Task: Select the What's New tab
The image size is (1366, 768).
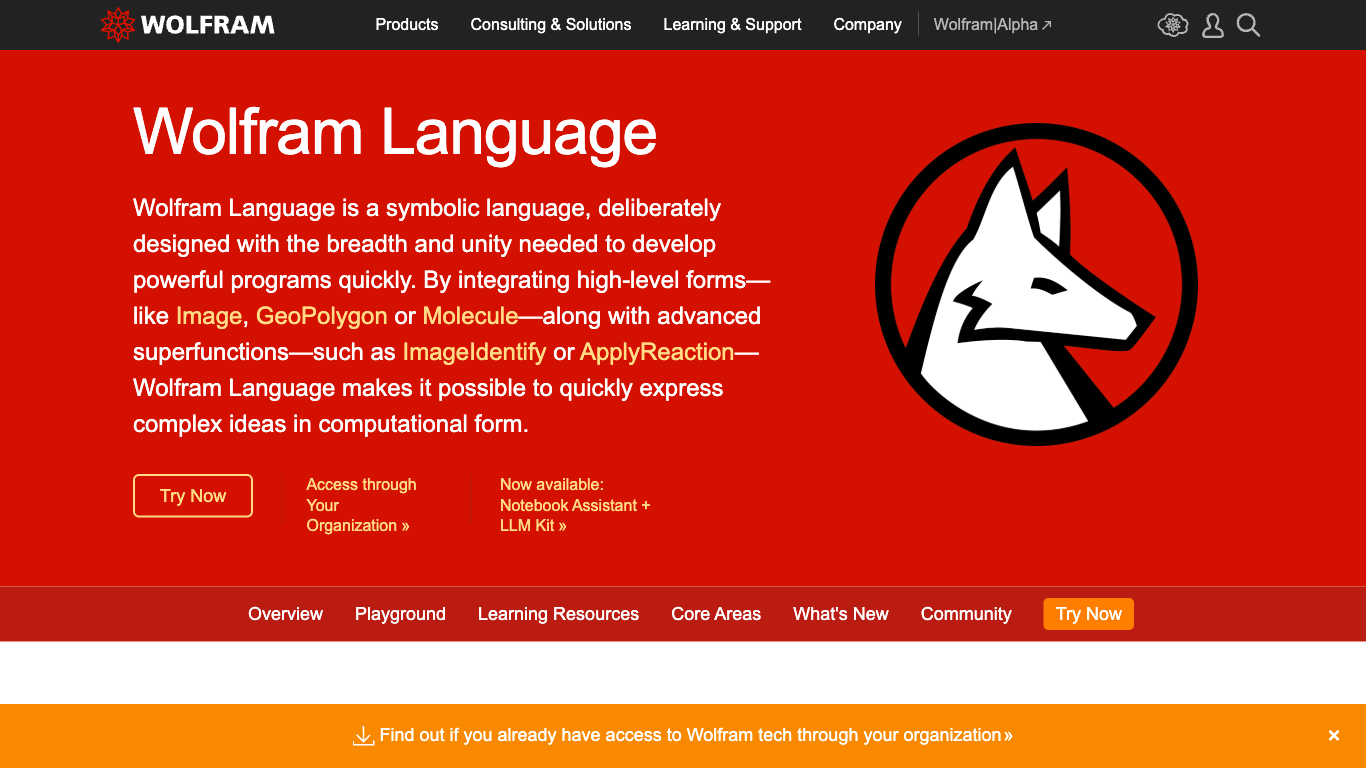Action: [x=841, y=614]
